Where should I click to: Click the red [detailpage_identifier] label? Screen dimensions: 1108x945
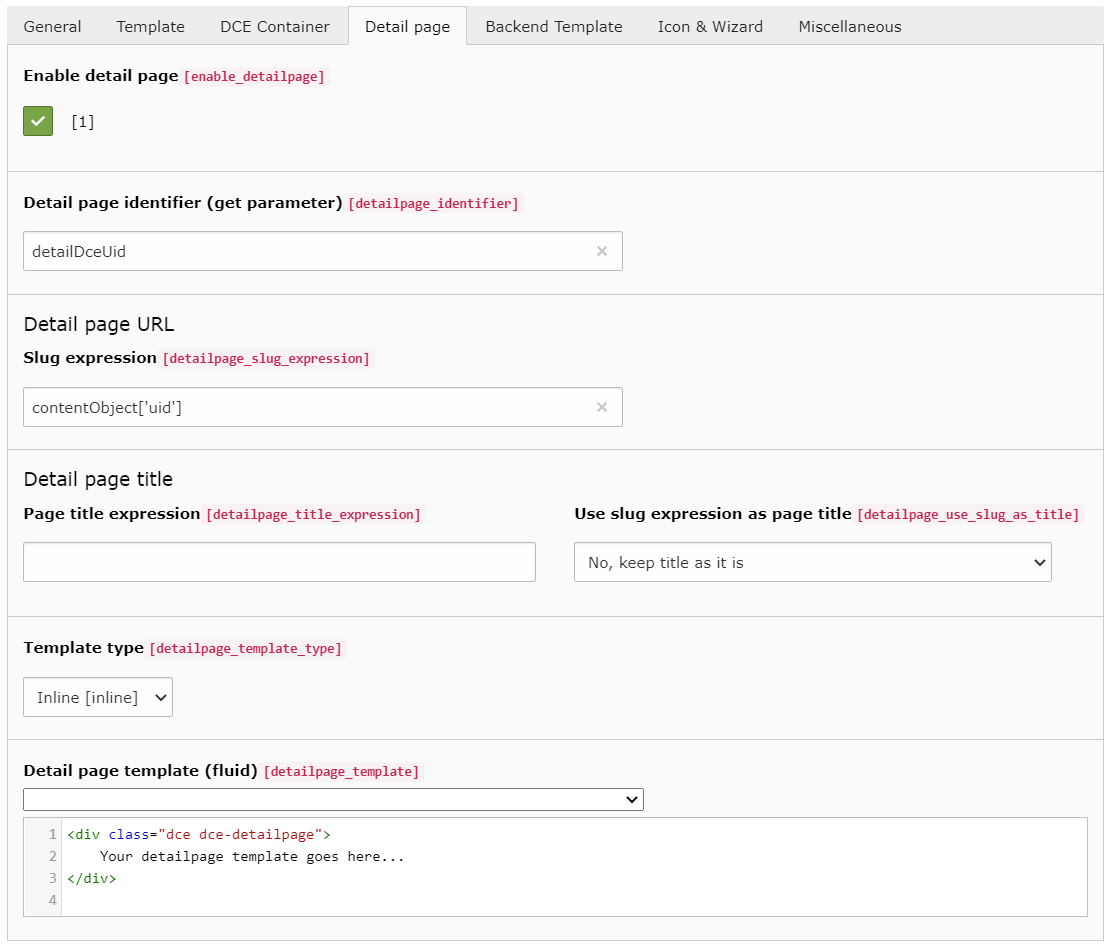433,203
